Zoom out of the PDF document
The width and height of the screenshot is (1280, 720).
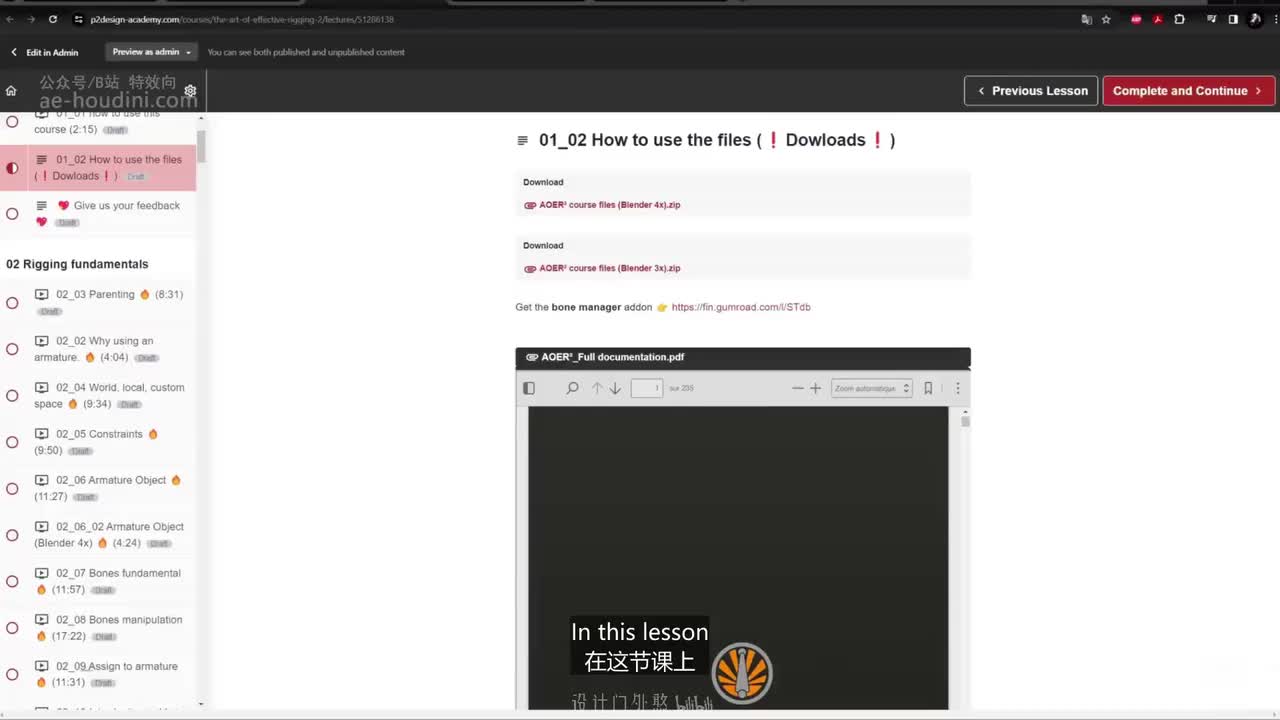click(798, 388)
